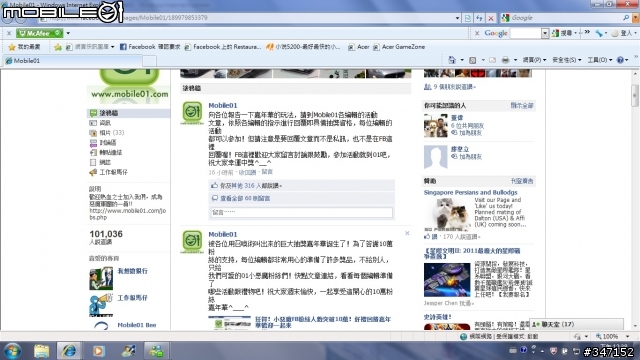This screenshot has width=640, height=360.
Task: Click the add-to-favorites bar star icon
Action: click(x=58, y=47)
